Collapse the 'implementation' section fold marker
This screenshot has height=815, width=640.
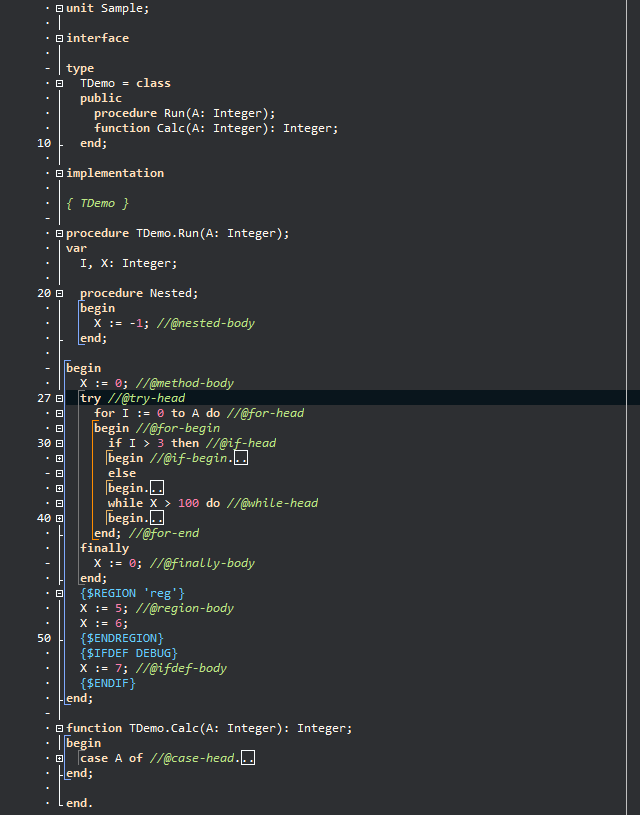coord(59,173)
